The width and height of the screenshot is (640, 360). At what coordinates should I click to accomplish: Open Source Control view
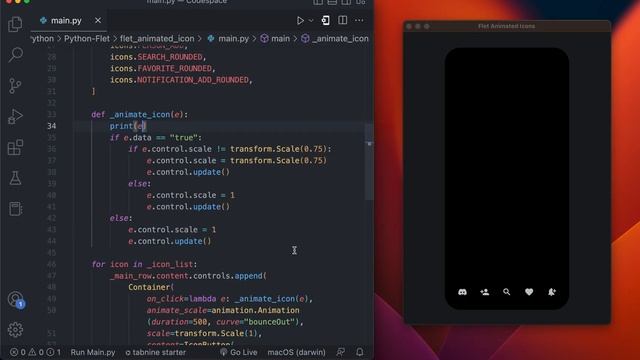pos(15,86)
